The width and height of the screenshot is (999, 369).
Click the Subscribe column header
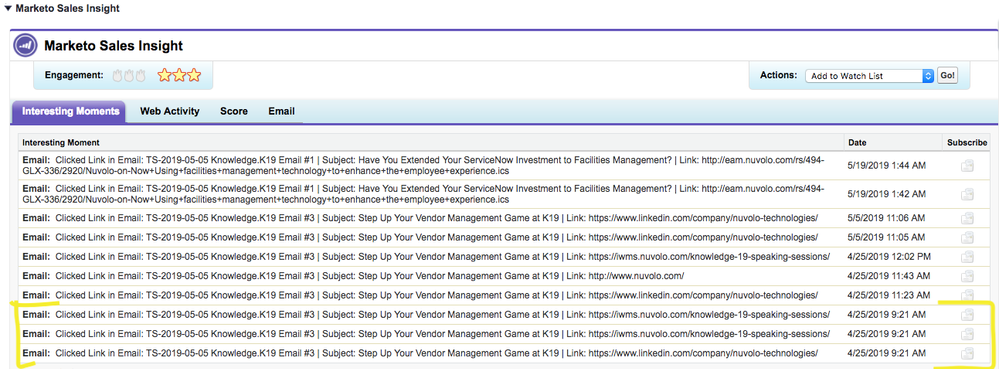(x=967, y=143)
